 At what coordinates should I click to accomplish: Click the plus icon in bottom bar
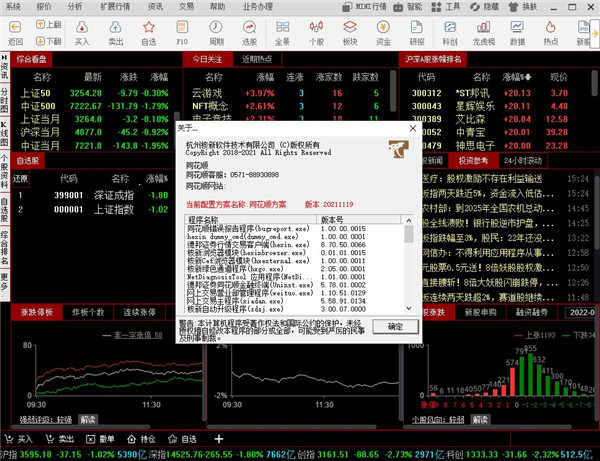219,439
